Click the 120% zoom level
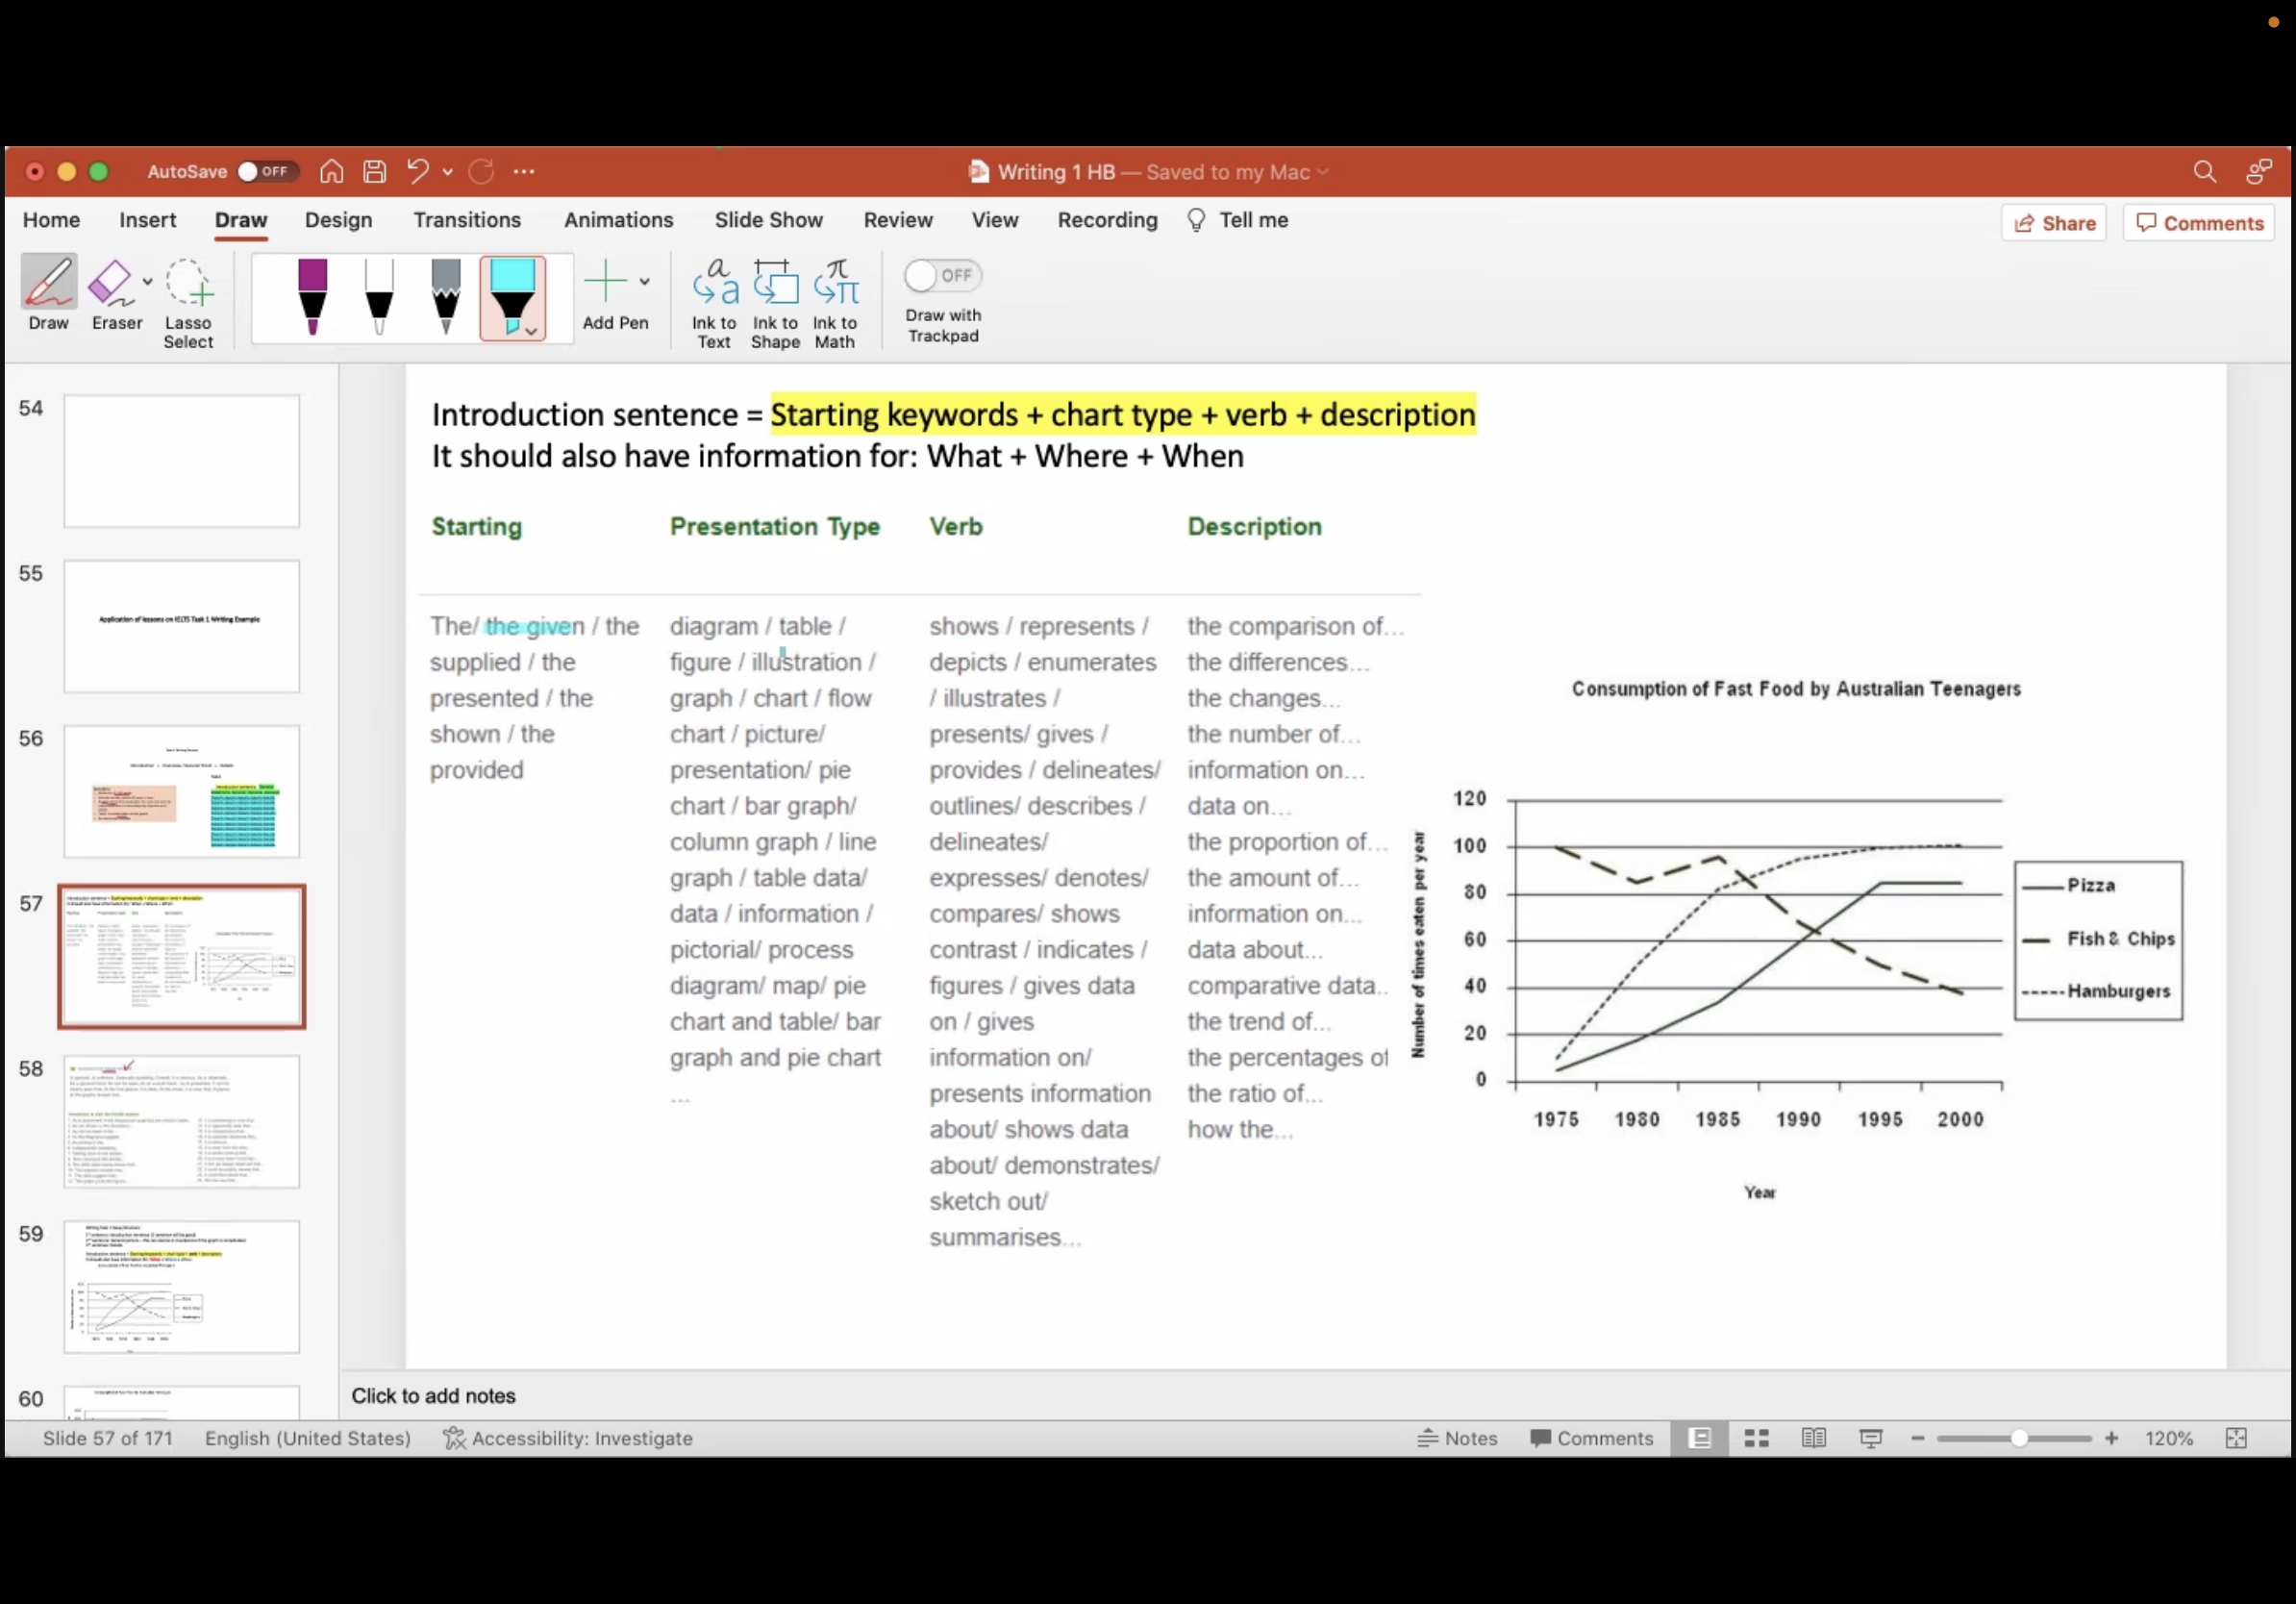Viewport: 2296px width, 1604px height. tap(2168, 1438)
